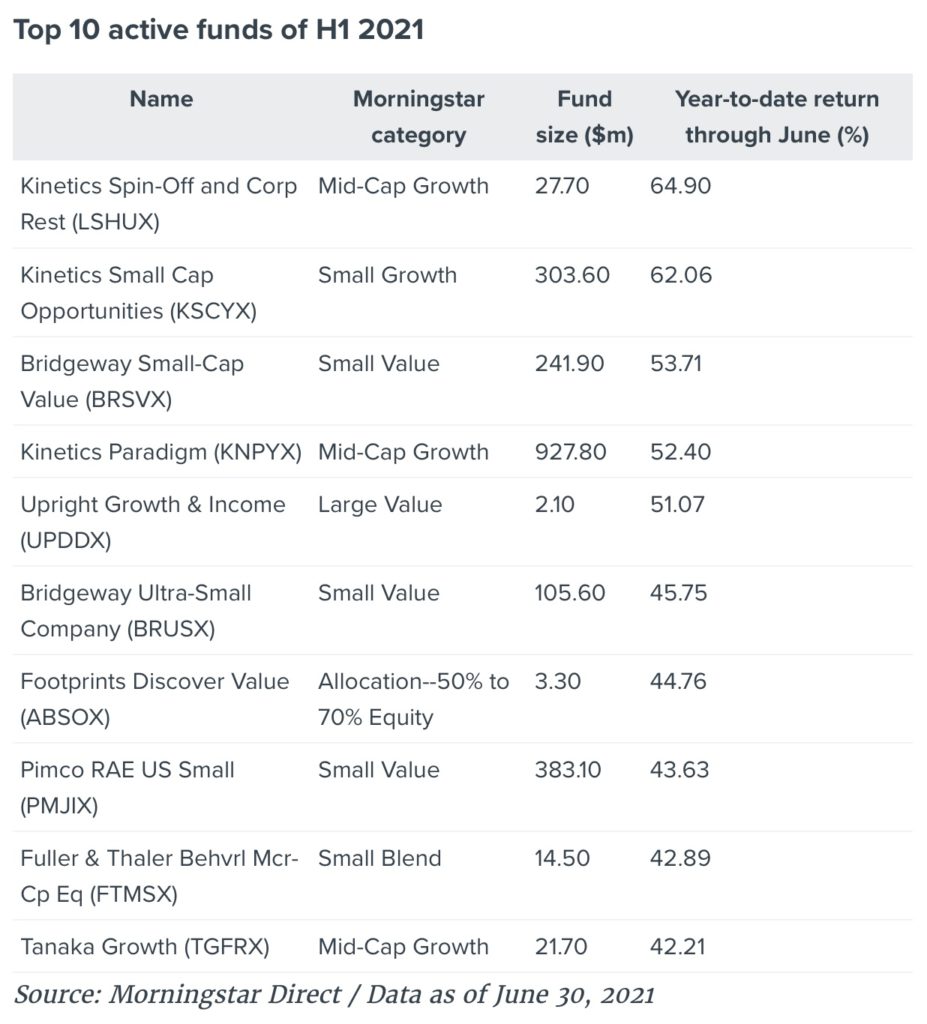Click Bridgeway Small-Cap Value (BRSVX) fund name
This screenshot has height=1024, width=927.
[132, 381]
